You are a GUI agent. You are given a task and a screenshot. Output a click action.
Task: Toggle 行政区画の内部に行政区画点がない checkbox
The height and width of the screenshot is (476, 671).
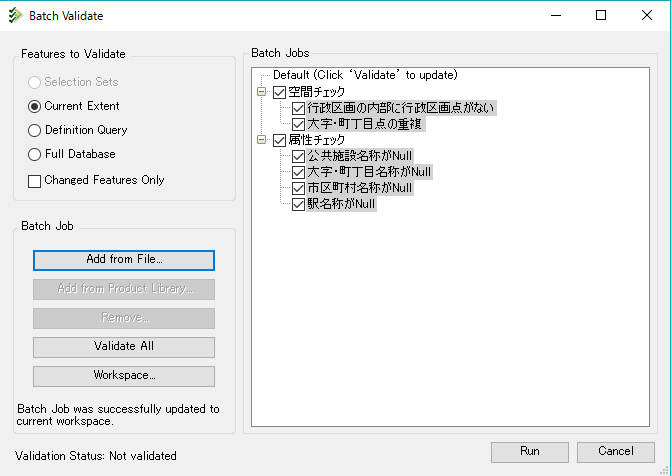click(298, 108)
